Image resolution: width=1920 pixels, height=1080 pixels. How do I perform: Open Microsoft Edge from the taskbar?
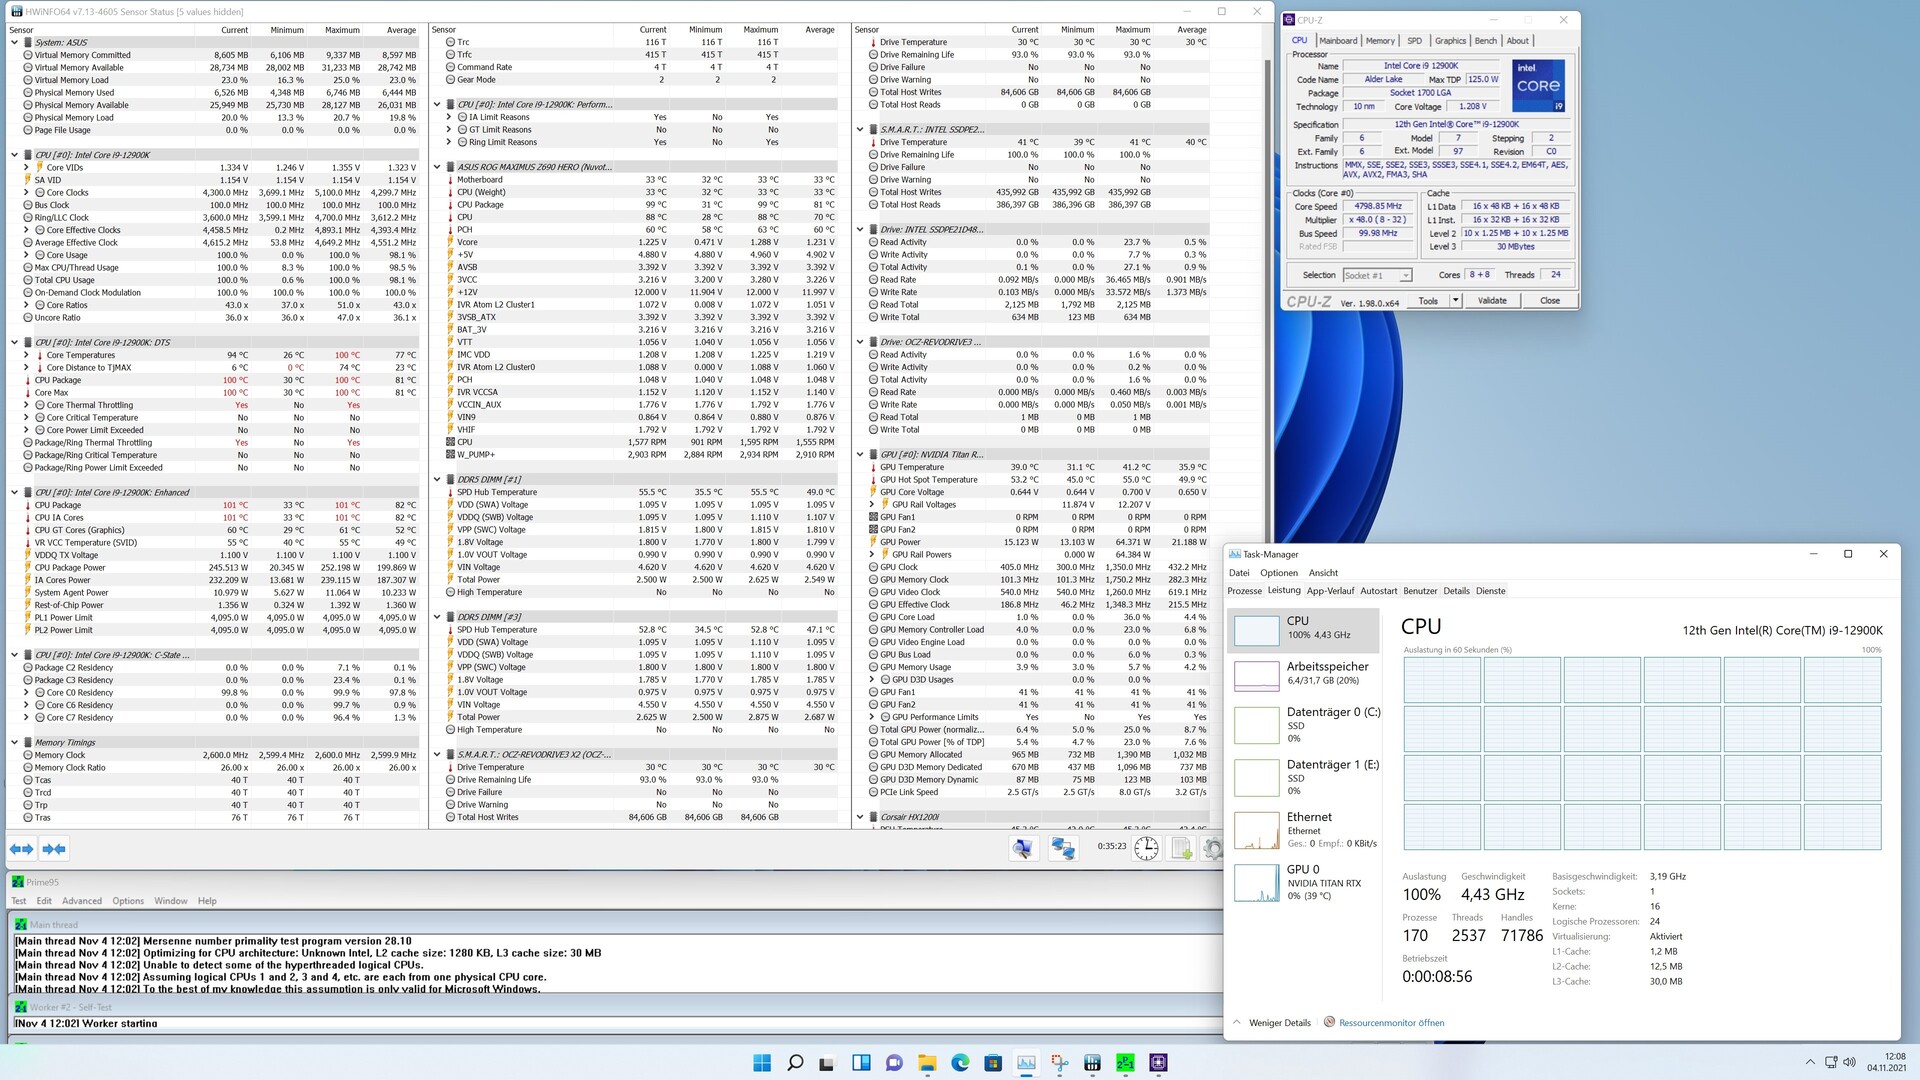(x=960, y=1062)
